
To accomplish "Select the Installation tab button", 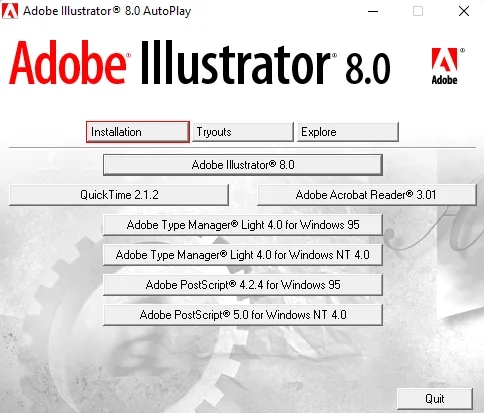I will (138, 132).
